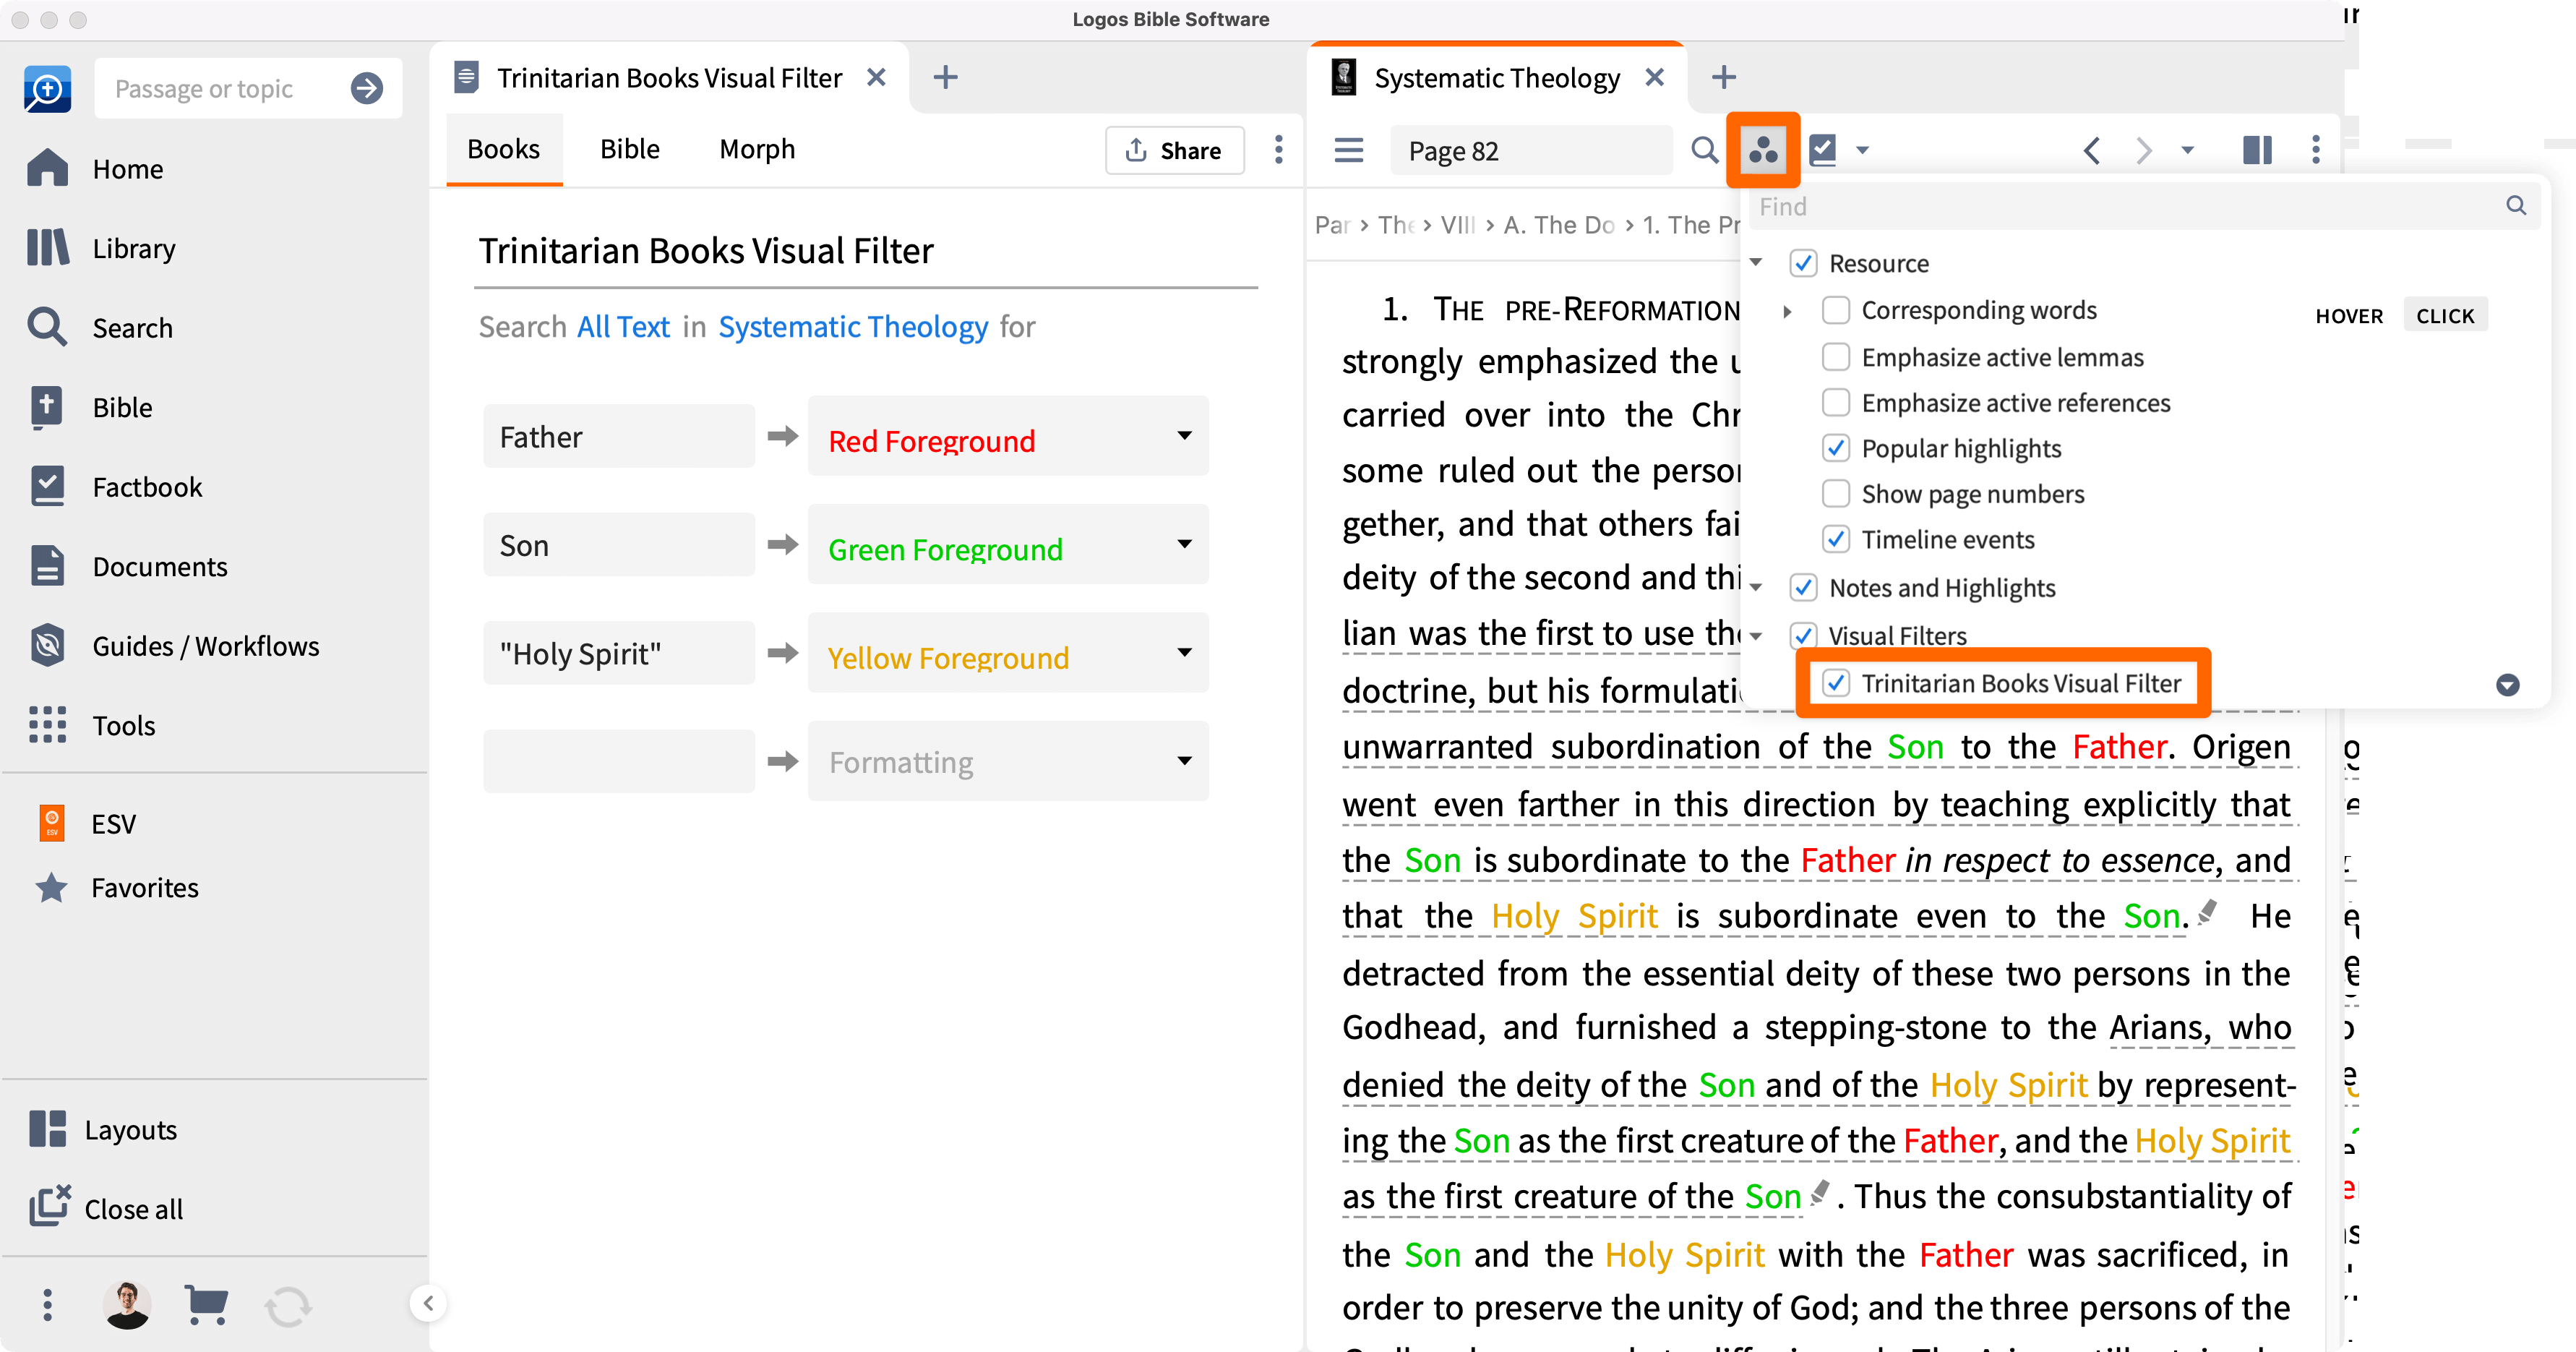Image resolution: width=2576 pixels, height=1352 pixels.
Task: Toggle the Visual Filters checkbox
Action: point(1803,635)
